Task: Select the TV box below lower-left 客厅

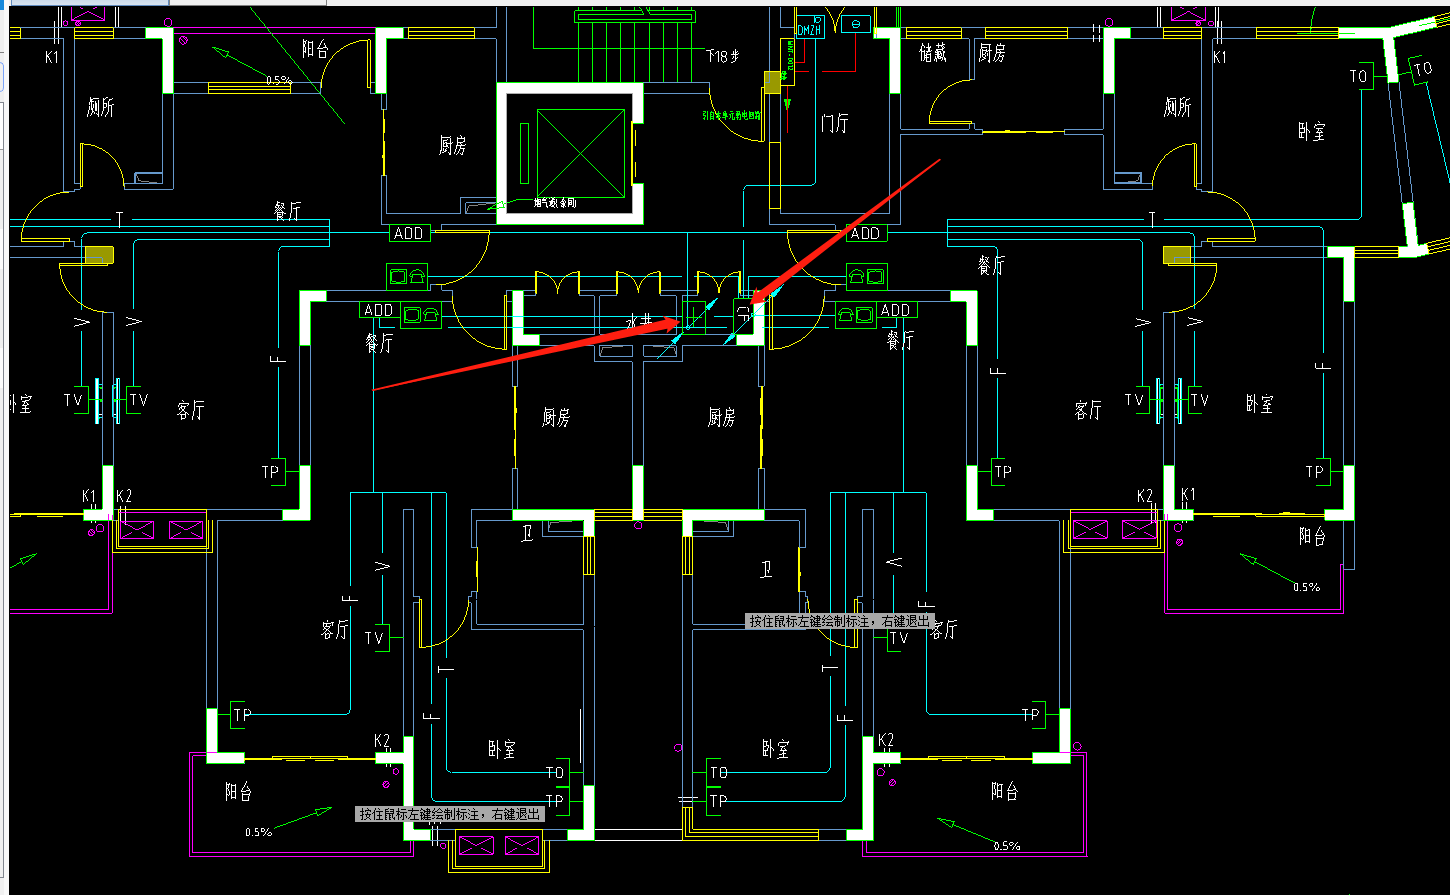Action: pos(376,638)
